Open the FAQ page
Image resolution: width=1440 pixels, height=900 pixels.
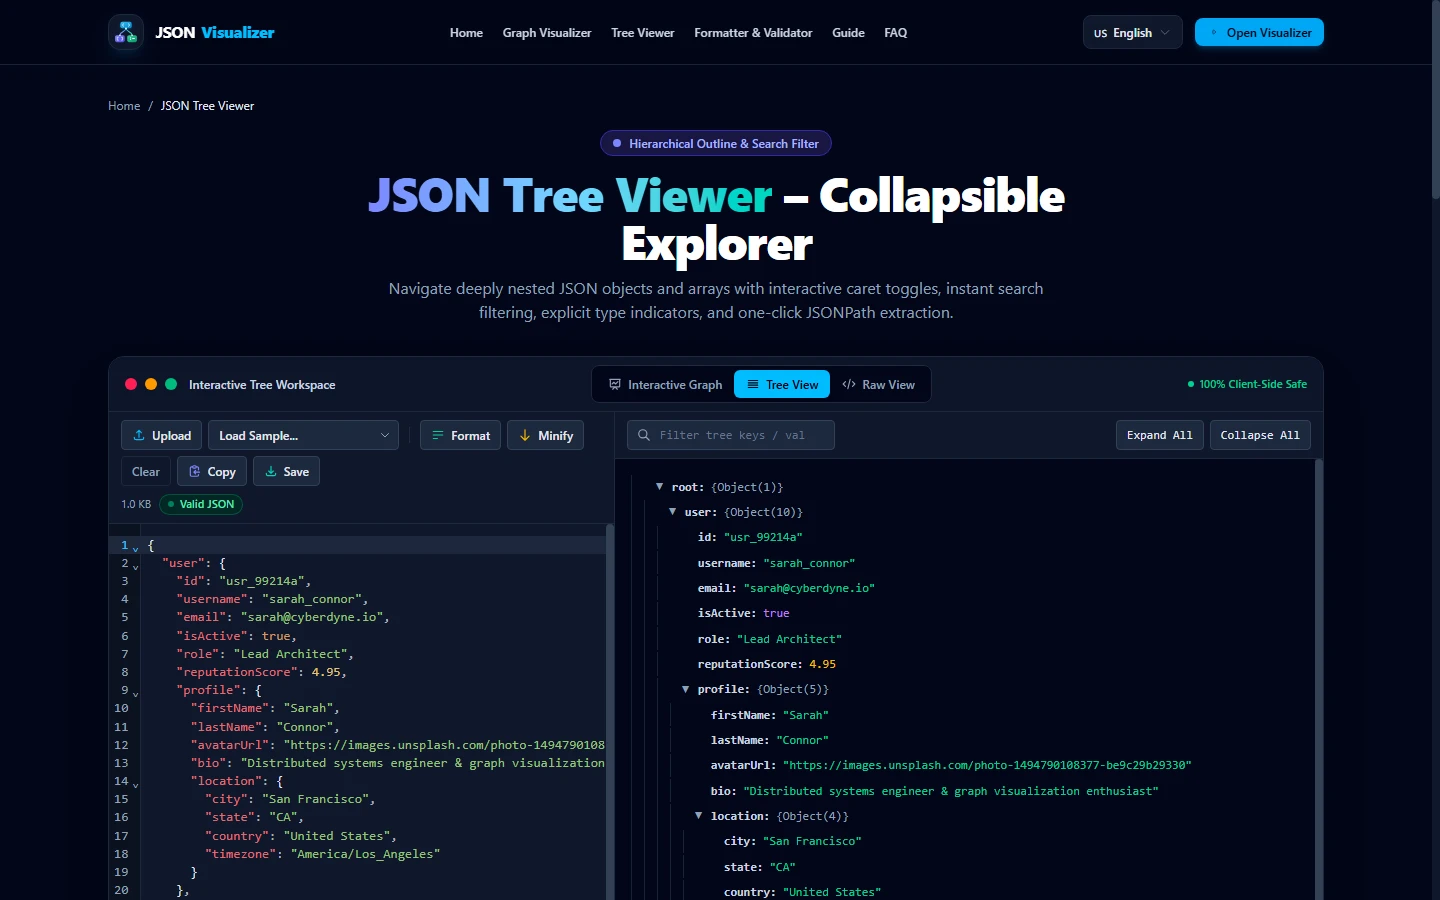coord(896,33)
